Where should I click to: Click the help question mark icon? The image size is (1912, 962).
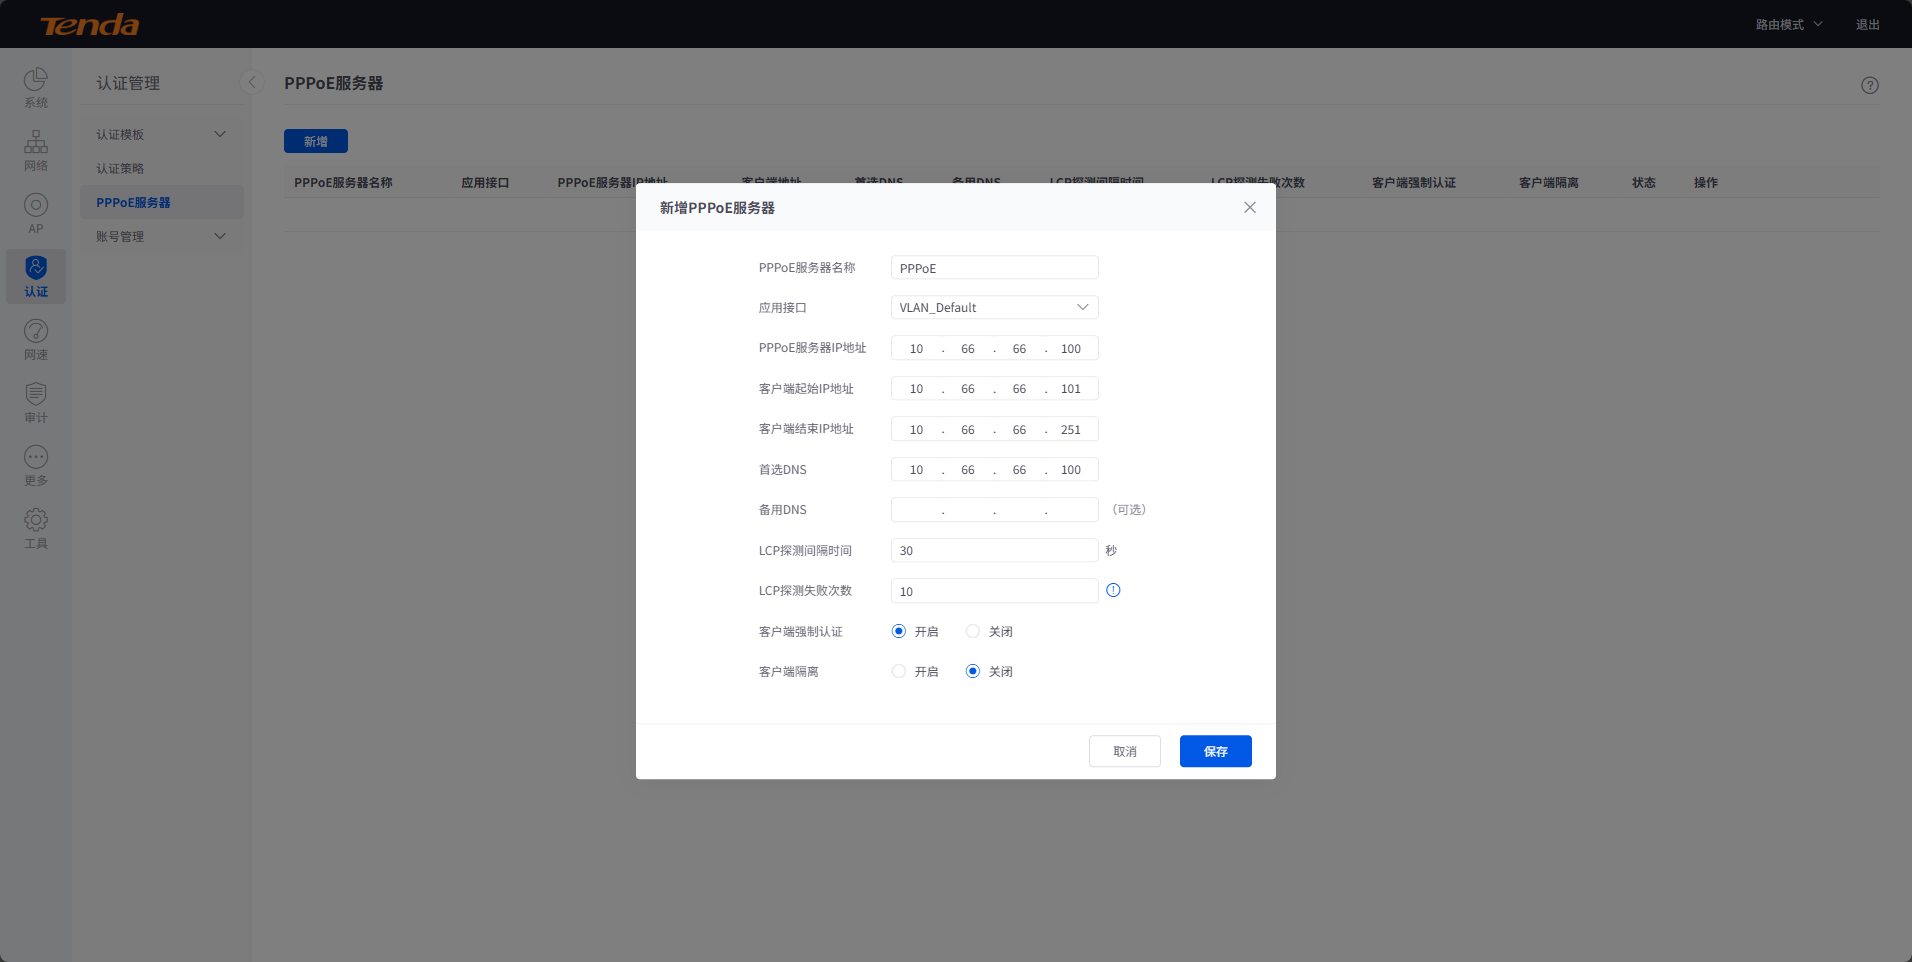coord(1869,86)
